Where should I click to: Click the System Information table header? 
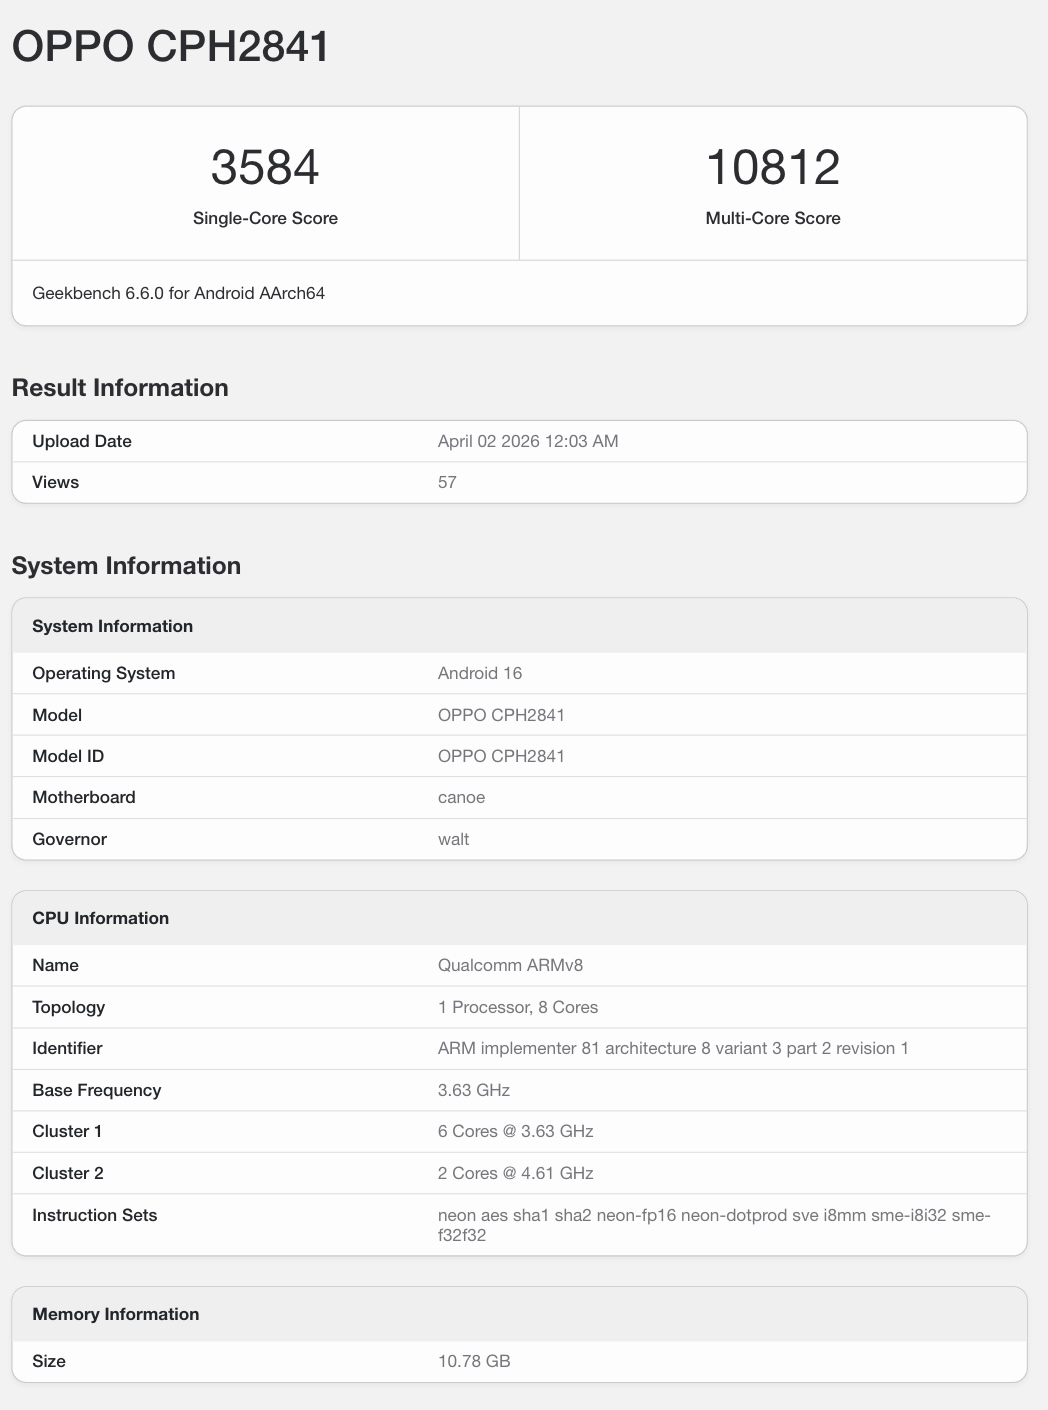point(112,626)
